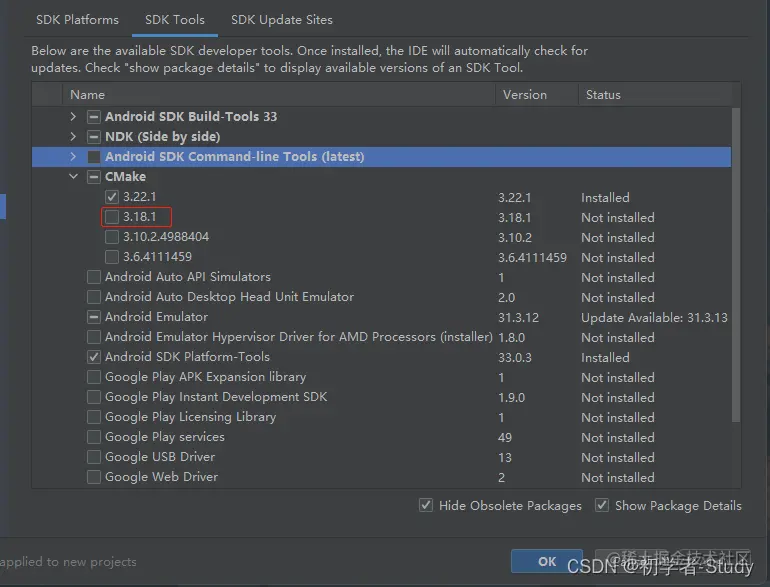The image size is (770, 587).
Task: Collapse the CMake group
Action: pyautogui.click(x=73, y=176)
